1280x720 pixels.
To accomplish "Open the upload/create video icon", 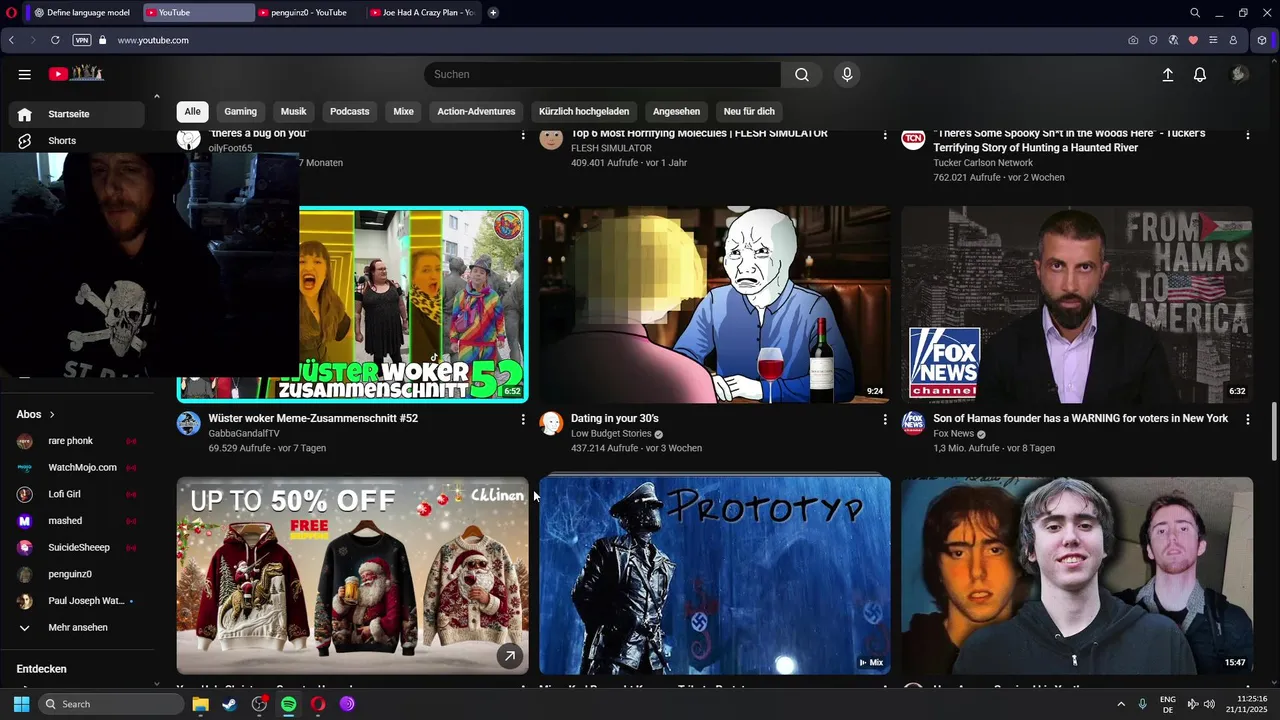I will [1167, 74].
